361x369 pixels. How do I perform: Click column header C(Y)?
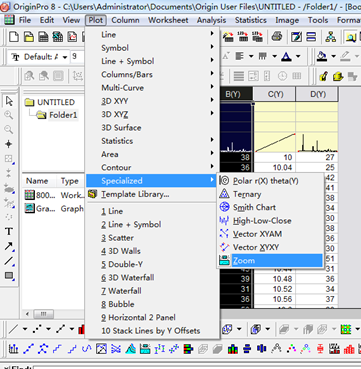(274, 94)
